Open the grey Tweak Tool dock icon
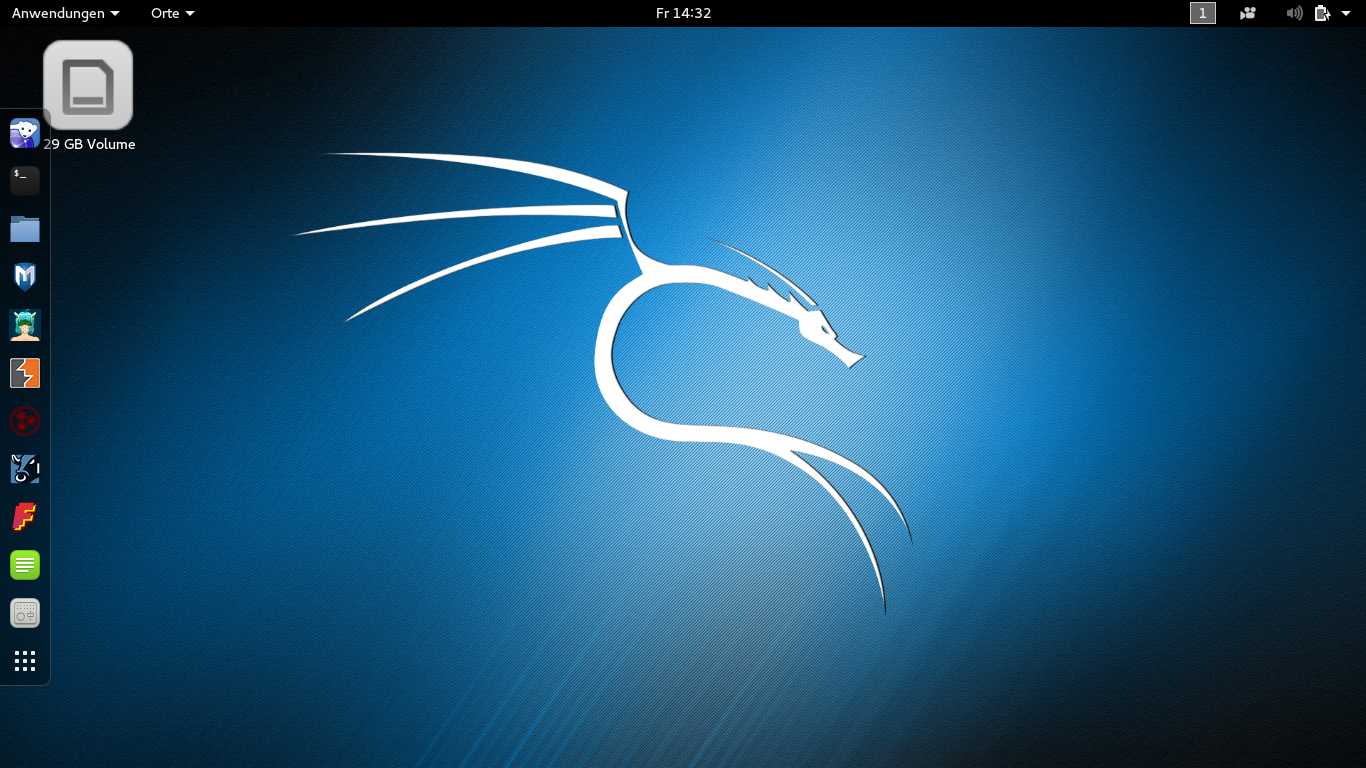This screenshot has width=1366, height=768. pos(25,613)
